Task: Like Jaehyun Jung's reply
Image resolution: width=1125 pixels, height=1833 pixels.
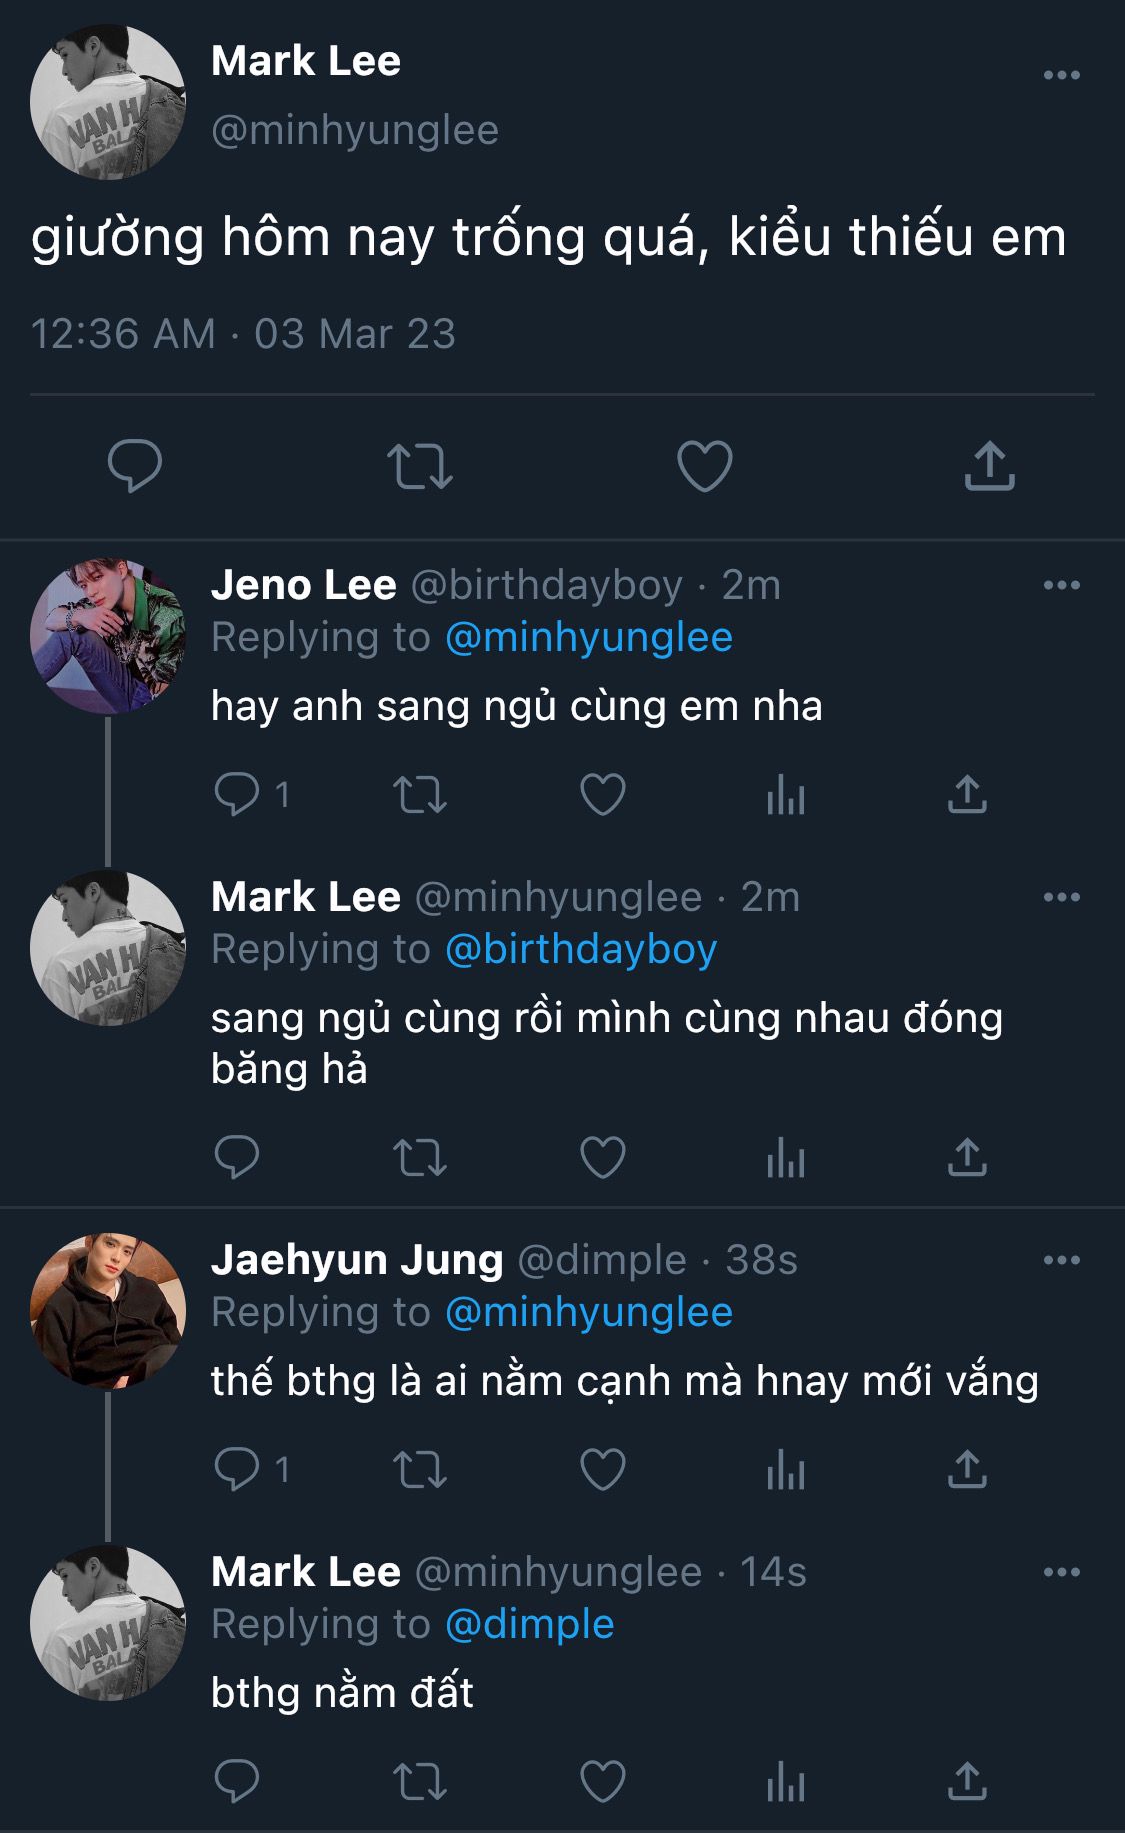Action: click(x=603, y=1470)
